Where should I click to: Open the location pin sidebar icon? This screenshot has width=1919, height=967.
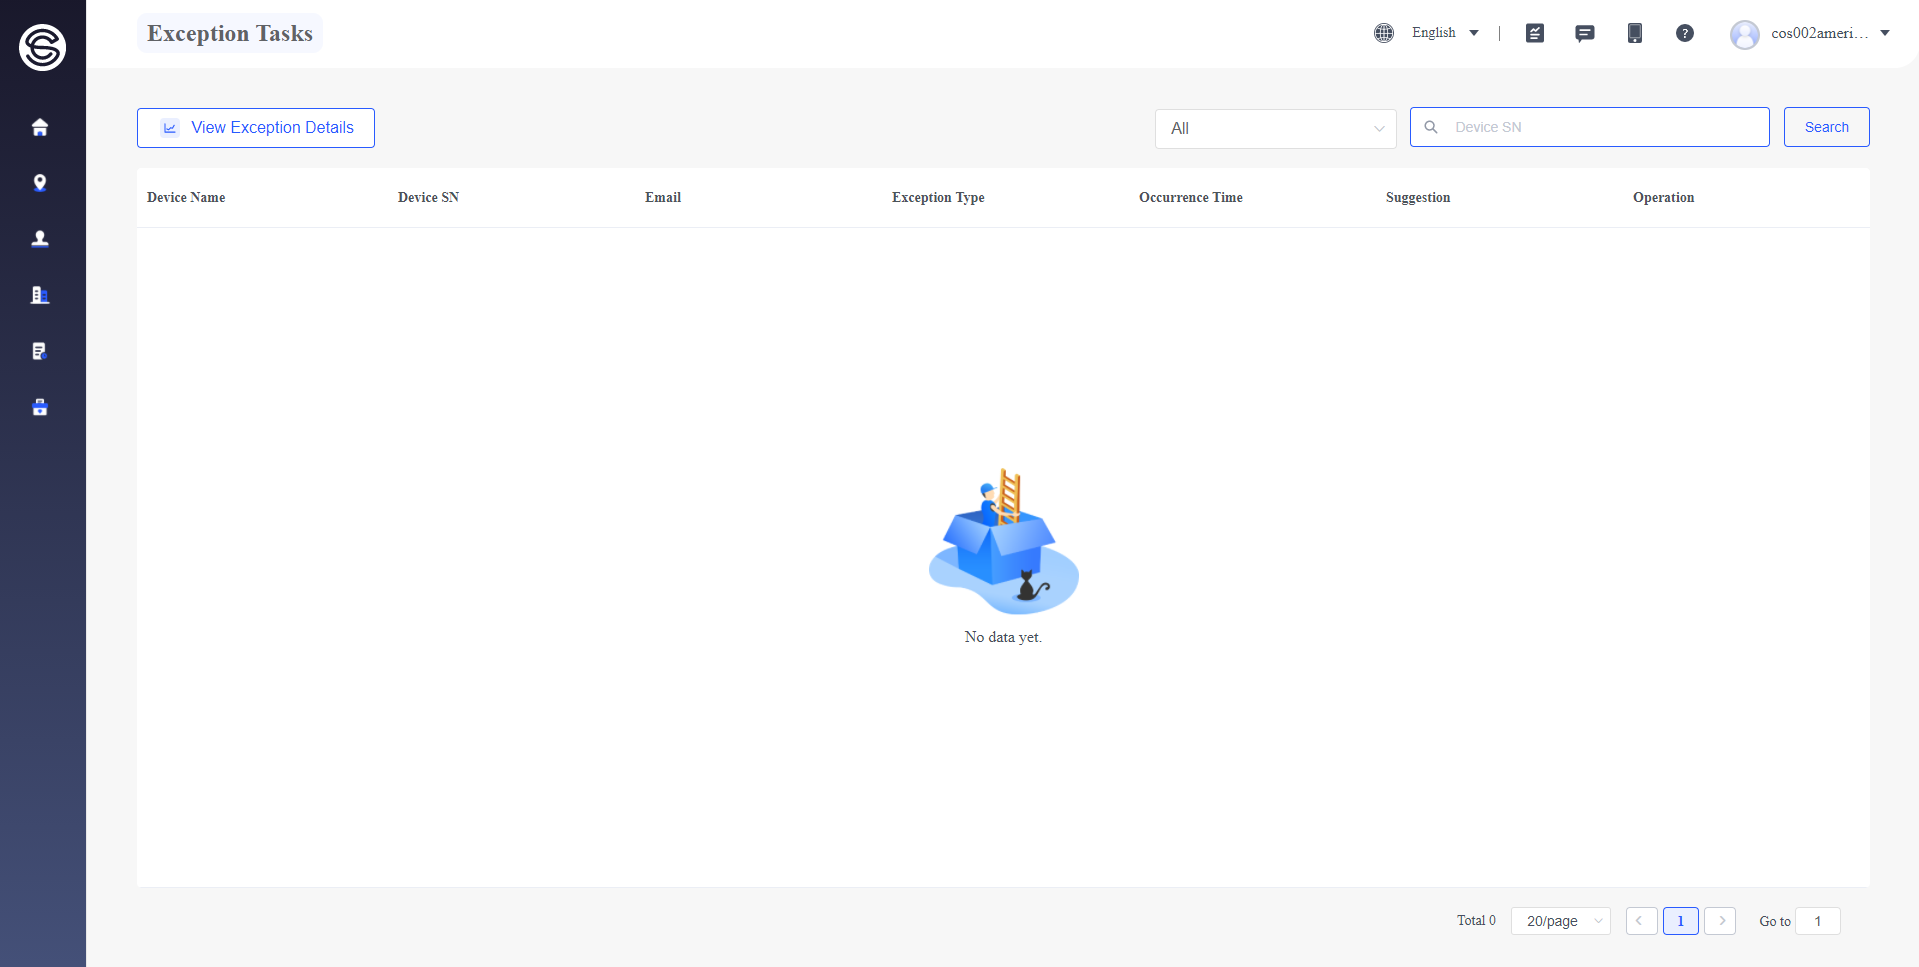click(x=40, y=183)
